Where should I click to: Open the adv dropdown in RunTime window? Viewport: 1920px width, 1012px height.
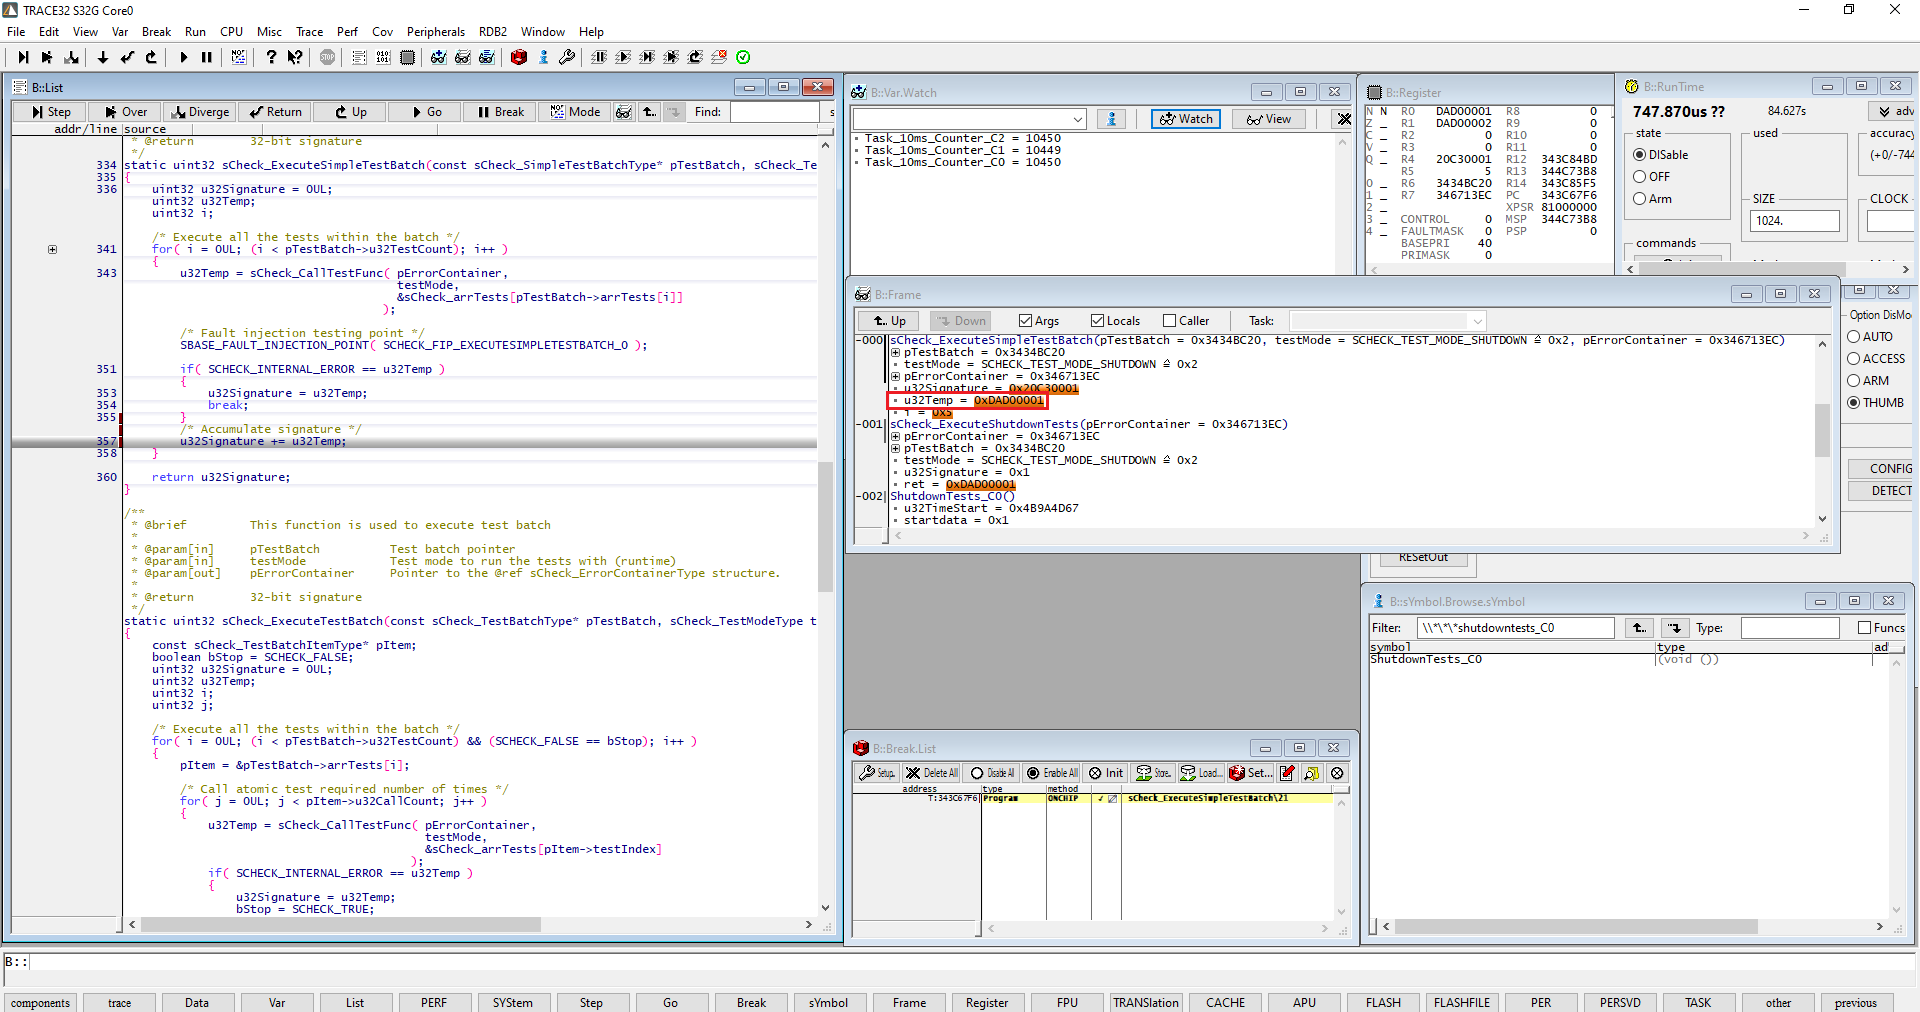click(x=1894, y=112)
